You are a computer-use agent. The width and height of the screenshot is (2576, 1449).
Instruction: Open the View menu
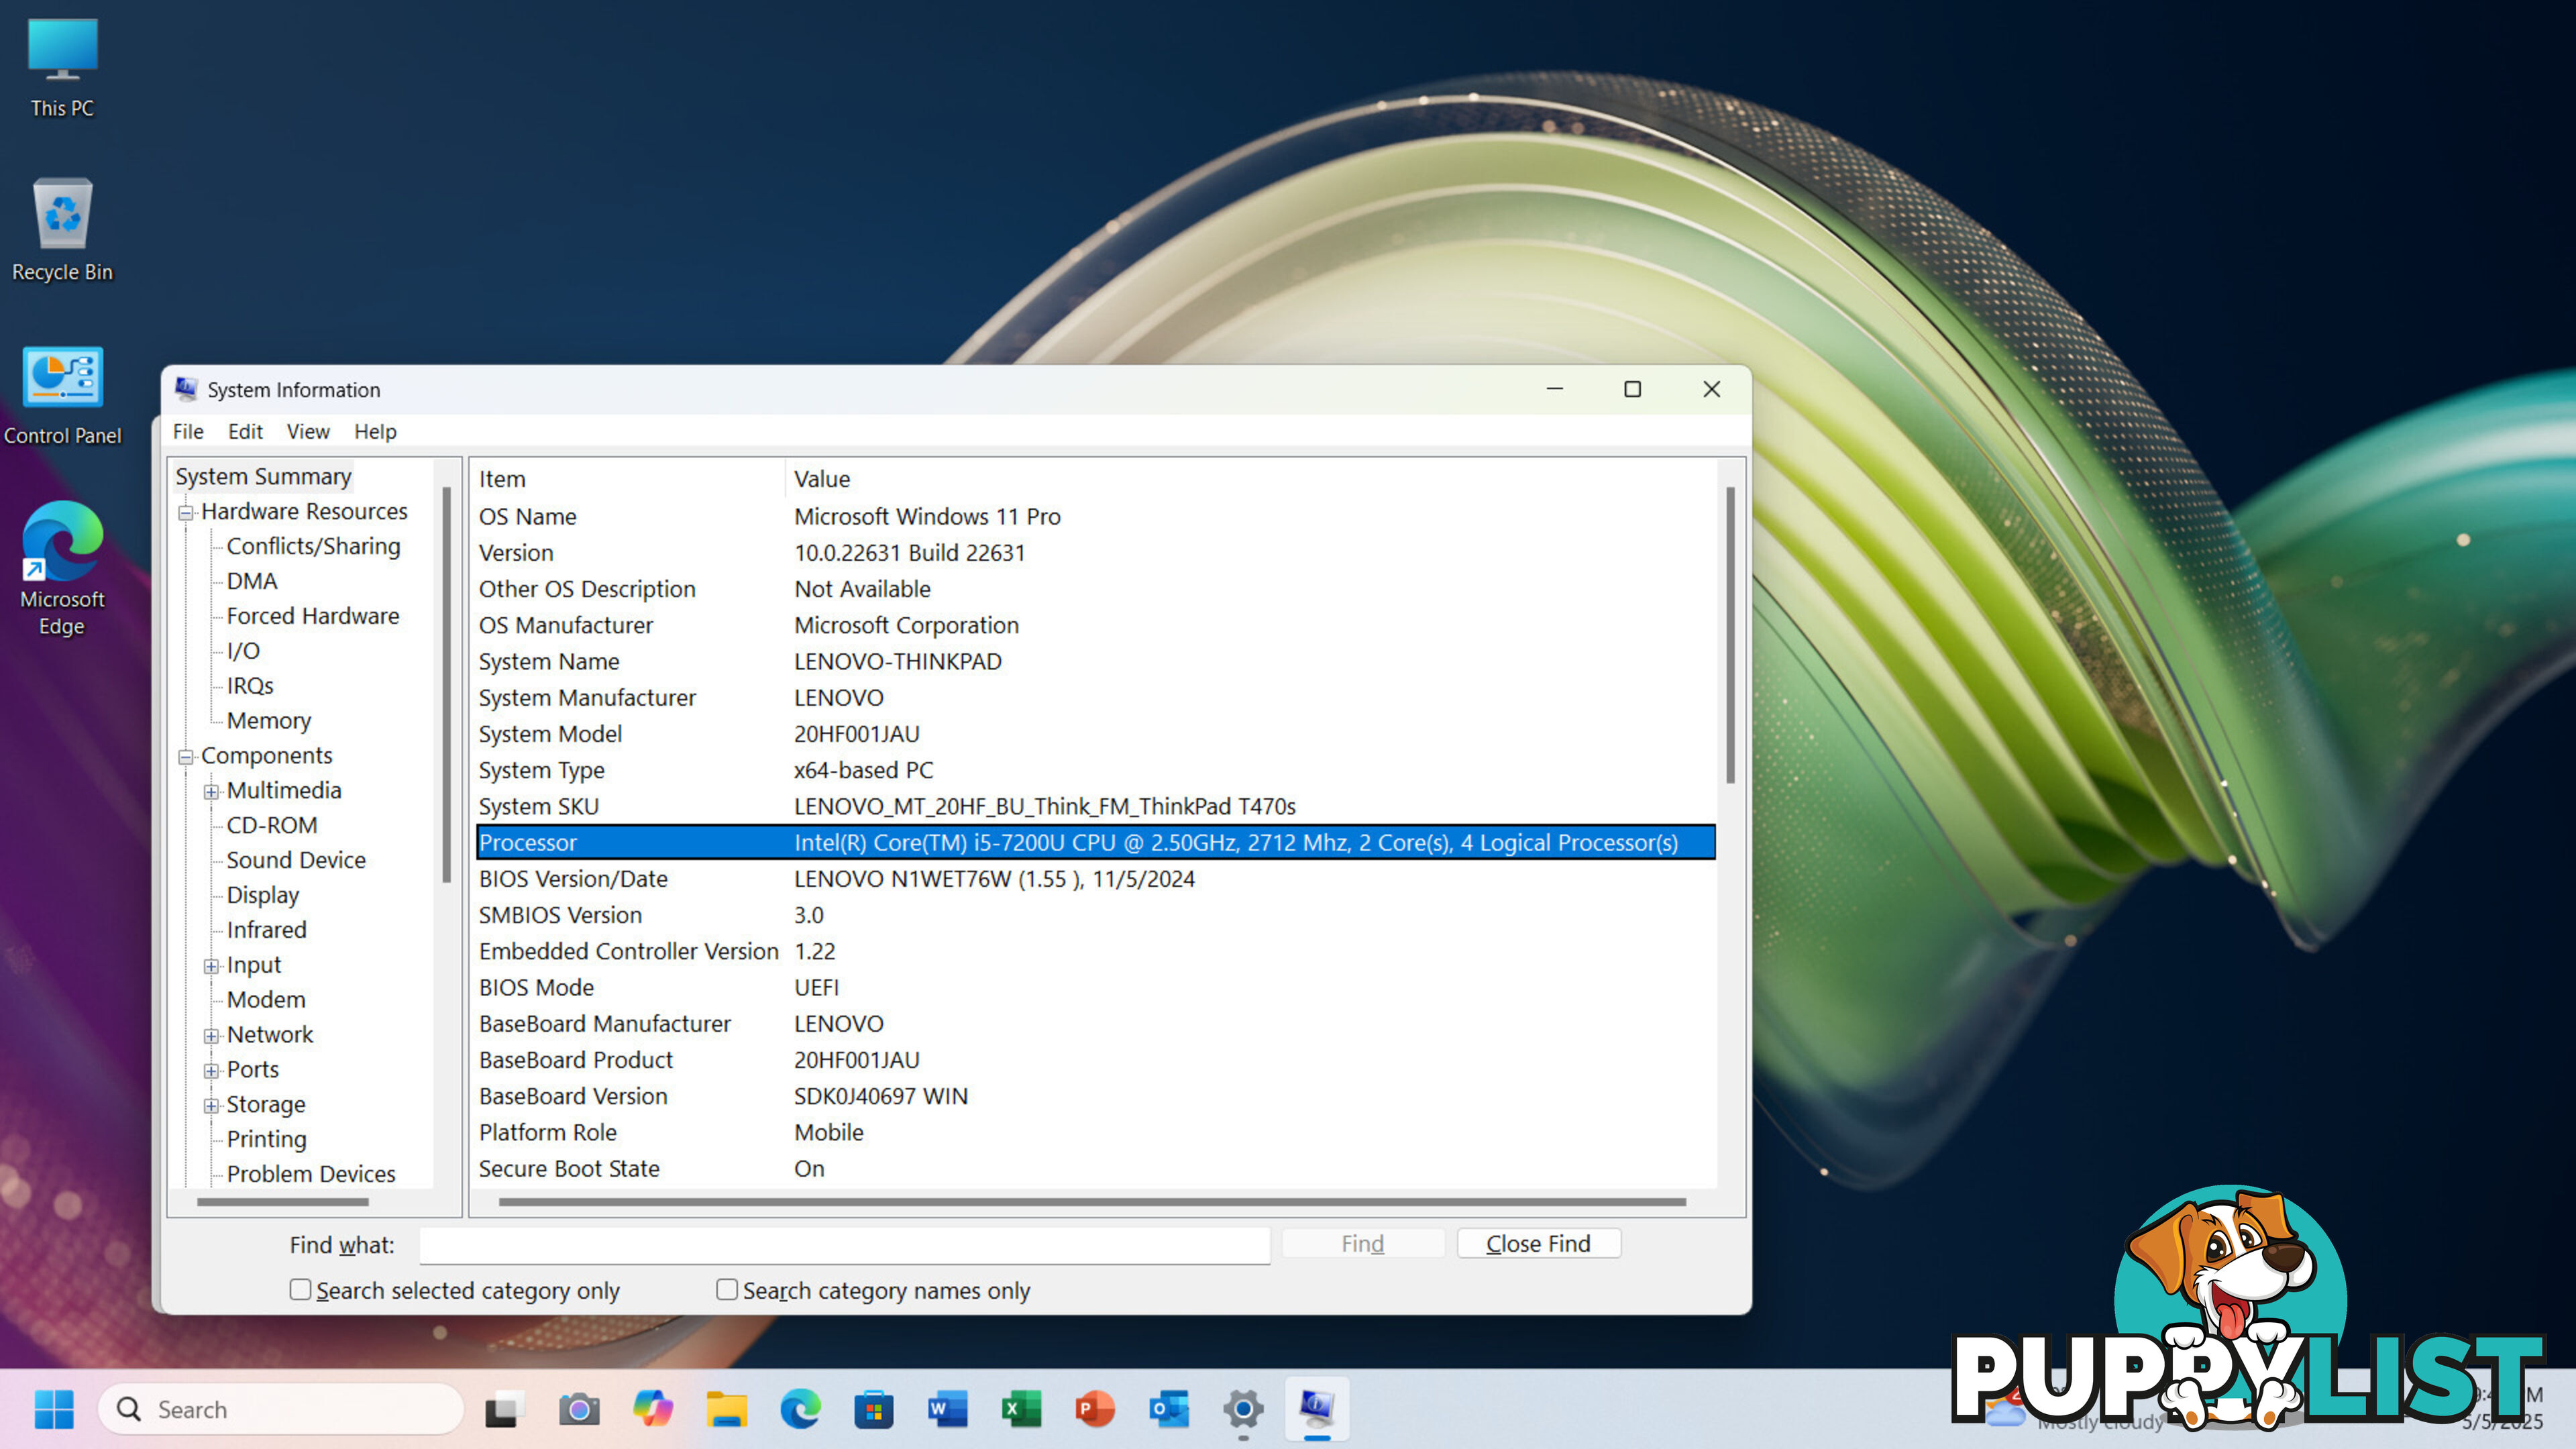(x=308, y=431)
